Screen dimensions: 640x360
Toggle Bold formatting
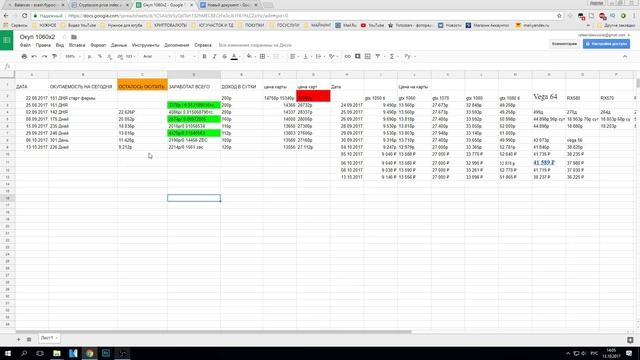(x=204, y=56)
